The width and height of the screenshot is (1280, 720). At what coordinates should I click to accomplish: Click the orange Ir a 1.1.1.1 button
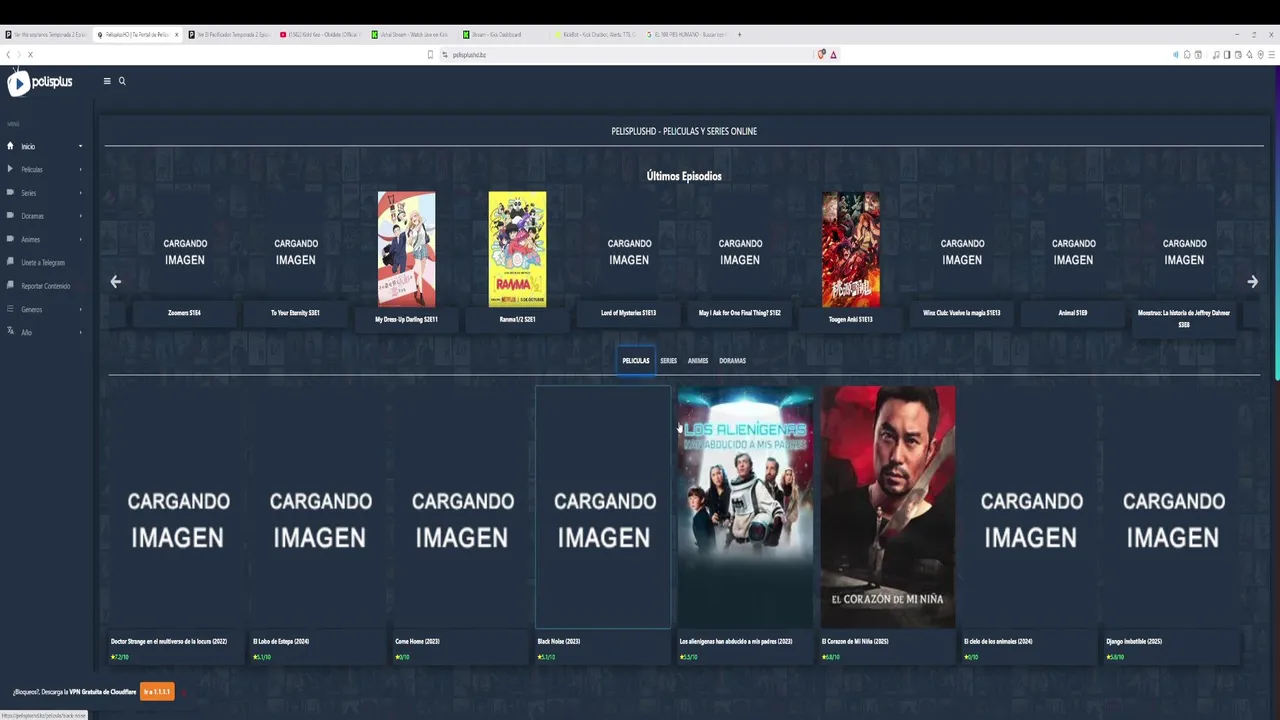(x=157, y=691)
